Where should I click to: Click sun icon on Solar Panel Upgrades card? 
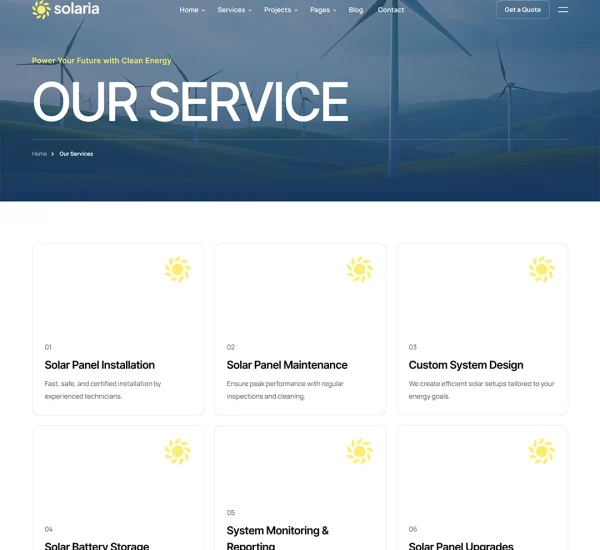(x=542, y=451)
